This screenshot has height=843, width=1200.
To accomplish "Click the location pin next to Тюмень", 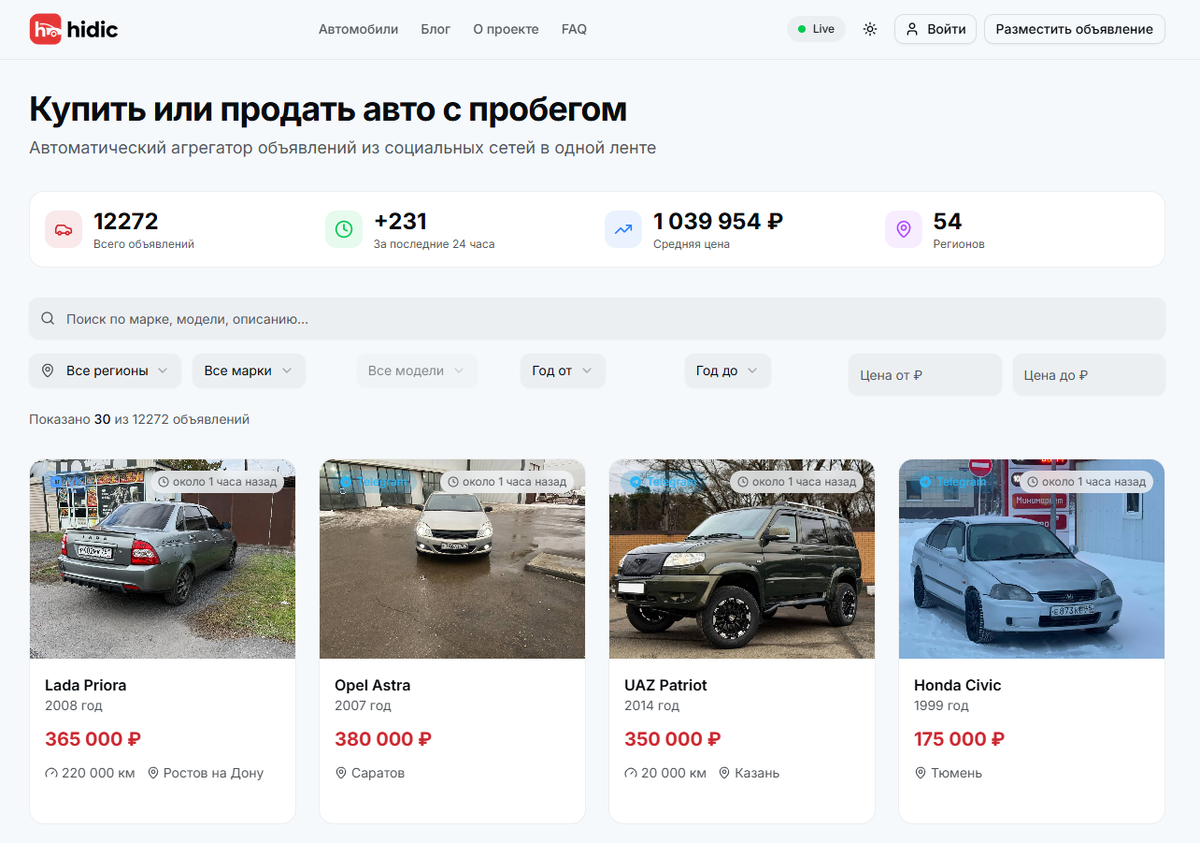I will (x=921, y=773).
